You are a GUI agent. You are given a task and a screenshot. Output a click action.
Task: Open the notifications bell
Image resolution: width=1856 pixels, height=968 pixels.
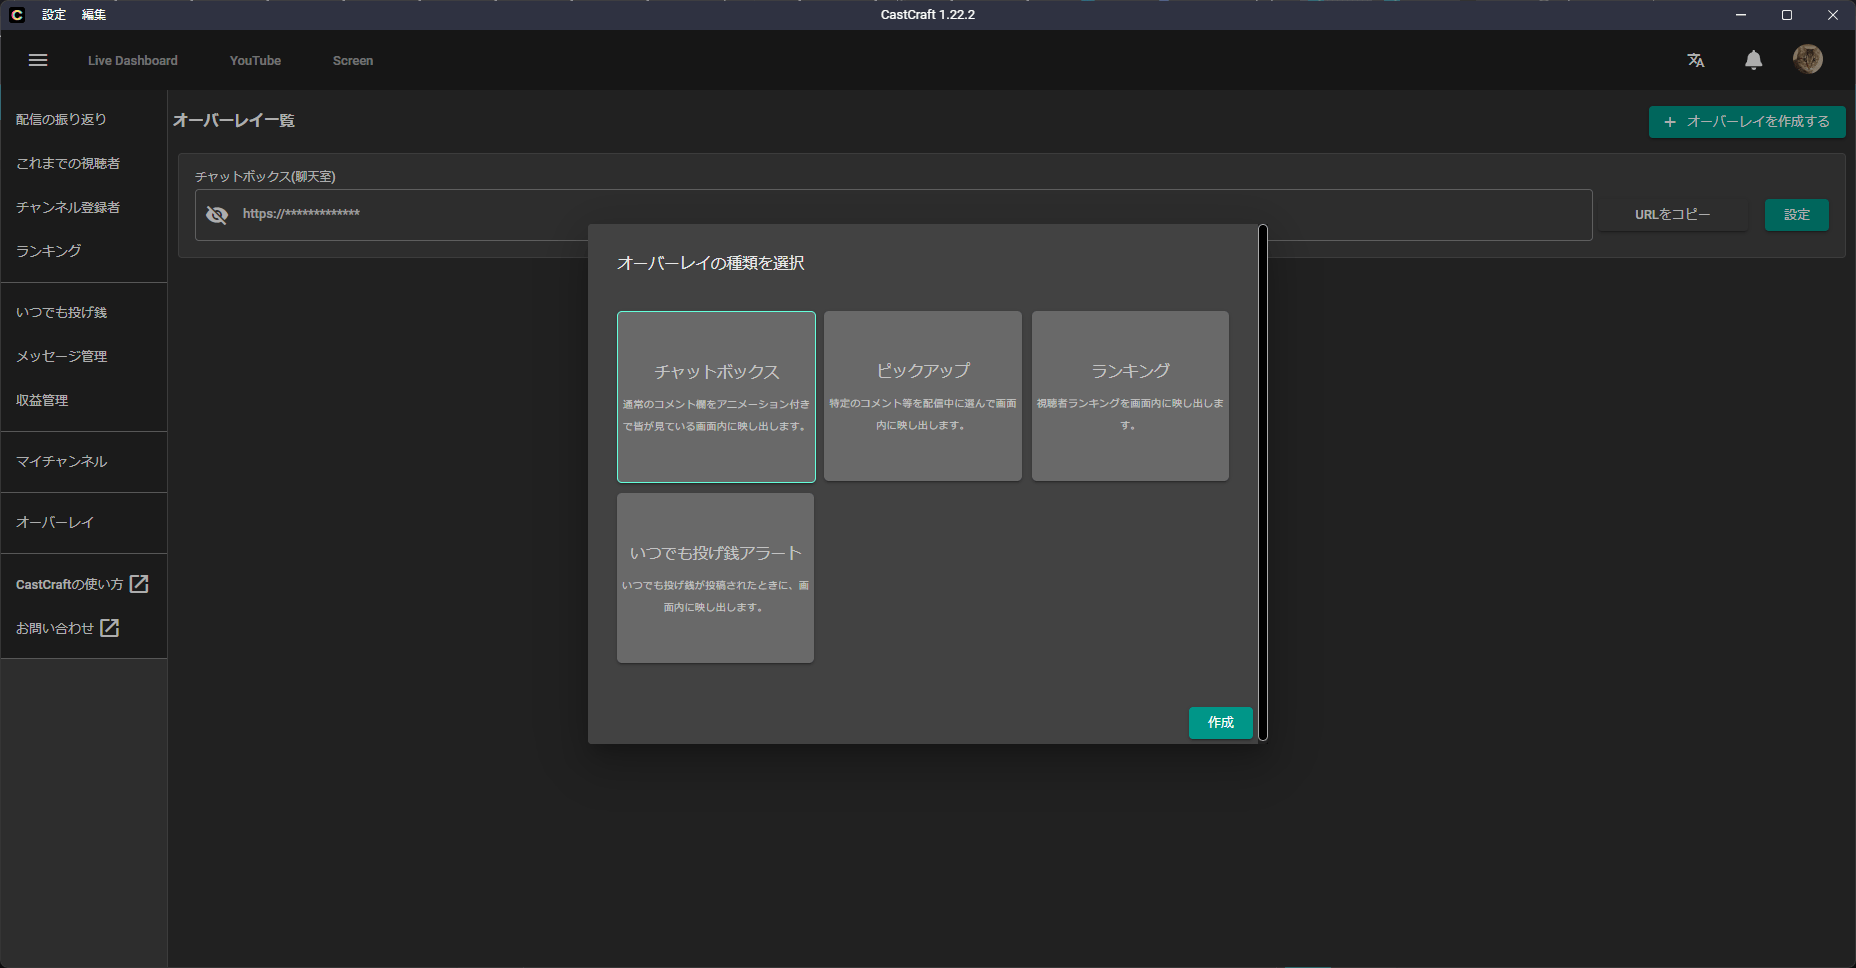[1753, 60]
